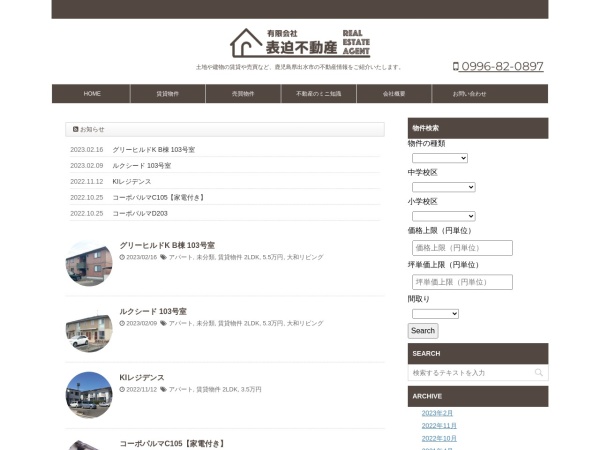This screenshot has height=450, width=600.
Task: Open news item グリーヒルドK B棟 103号室 dated 2023.02.16
Action: pos(153,150)
